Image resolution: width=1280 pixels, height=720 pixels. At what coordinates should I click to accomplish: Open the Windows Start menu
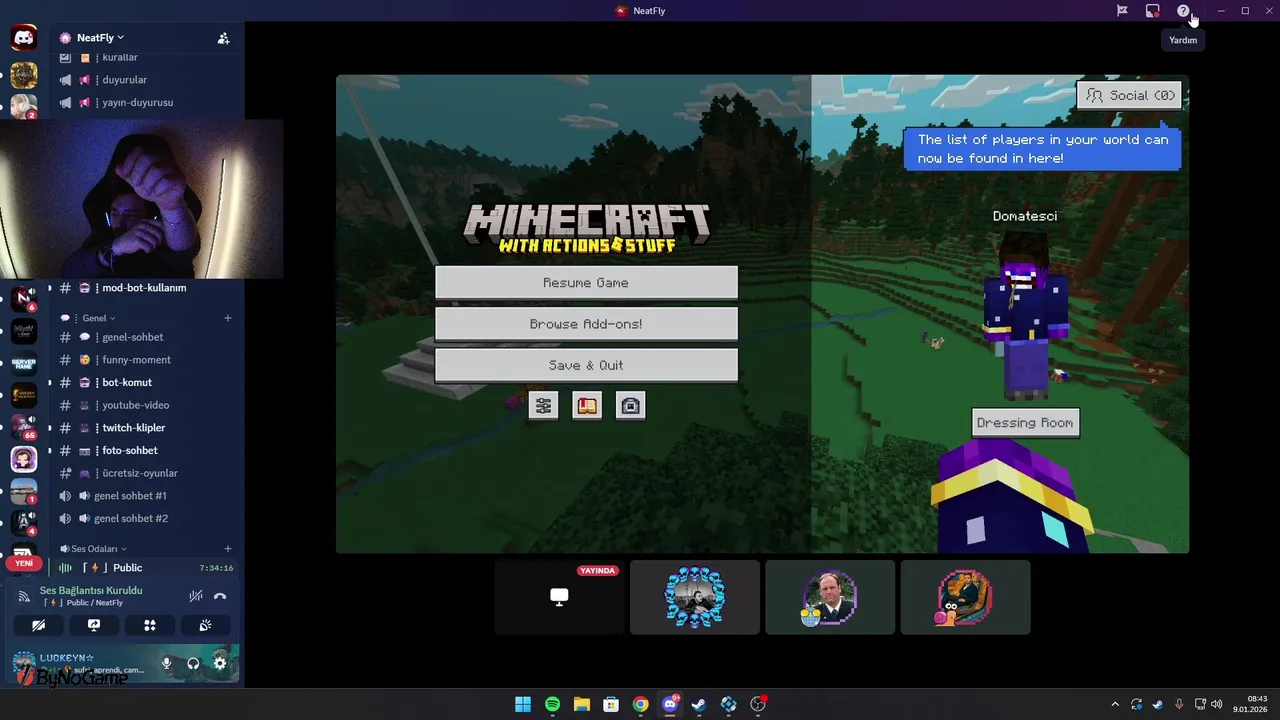click(x=523, y=705)
